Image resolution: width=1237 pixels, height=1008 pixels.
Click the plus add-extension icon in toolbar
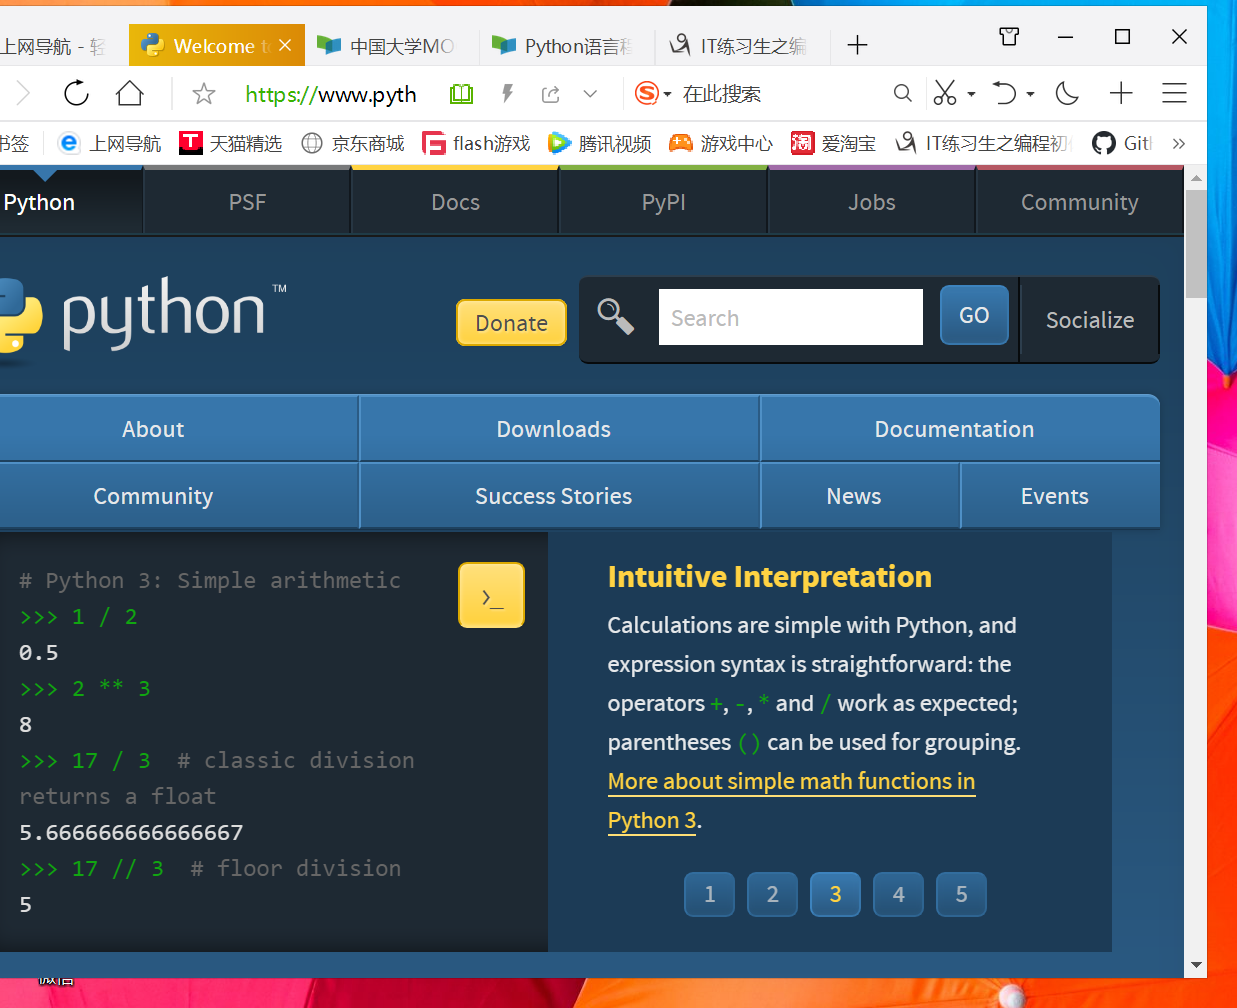pos(1121,94)
